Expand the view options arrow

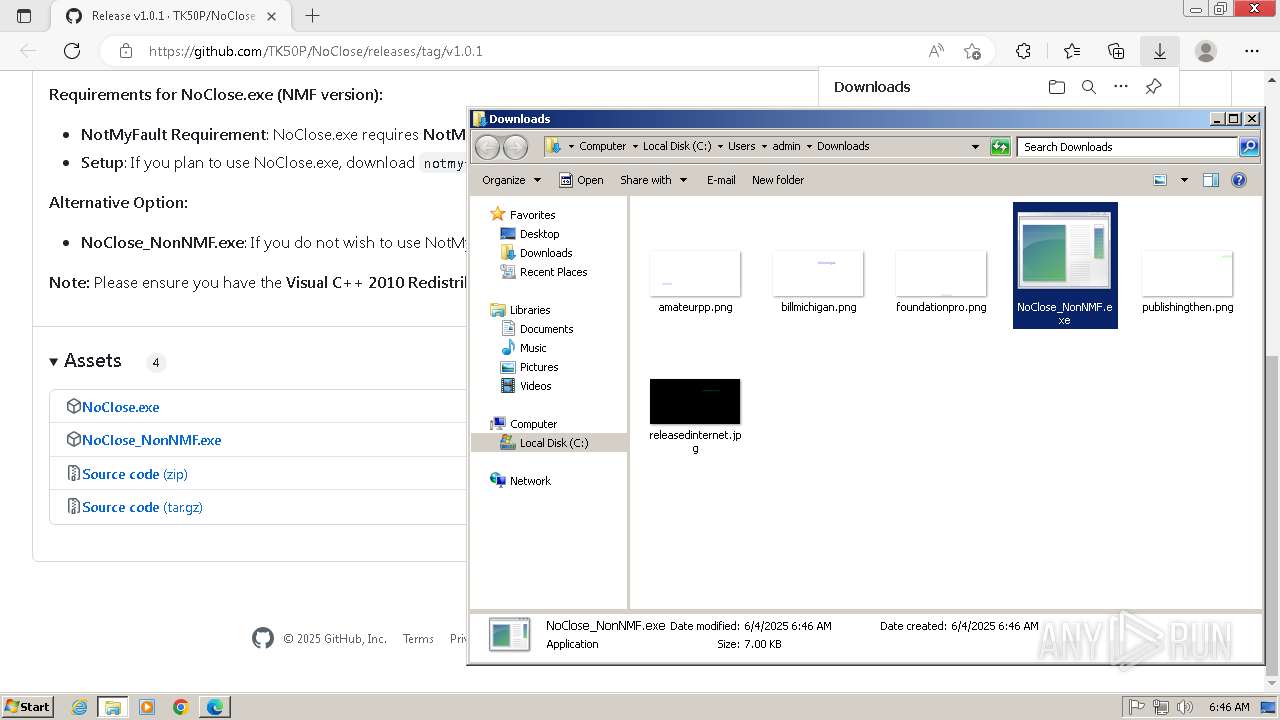pos(1184,180)
